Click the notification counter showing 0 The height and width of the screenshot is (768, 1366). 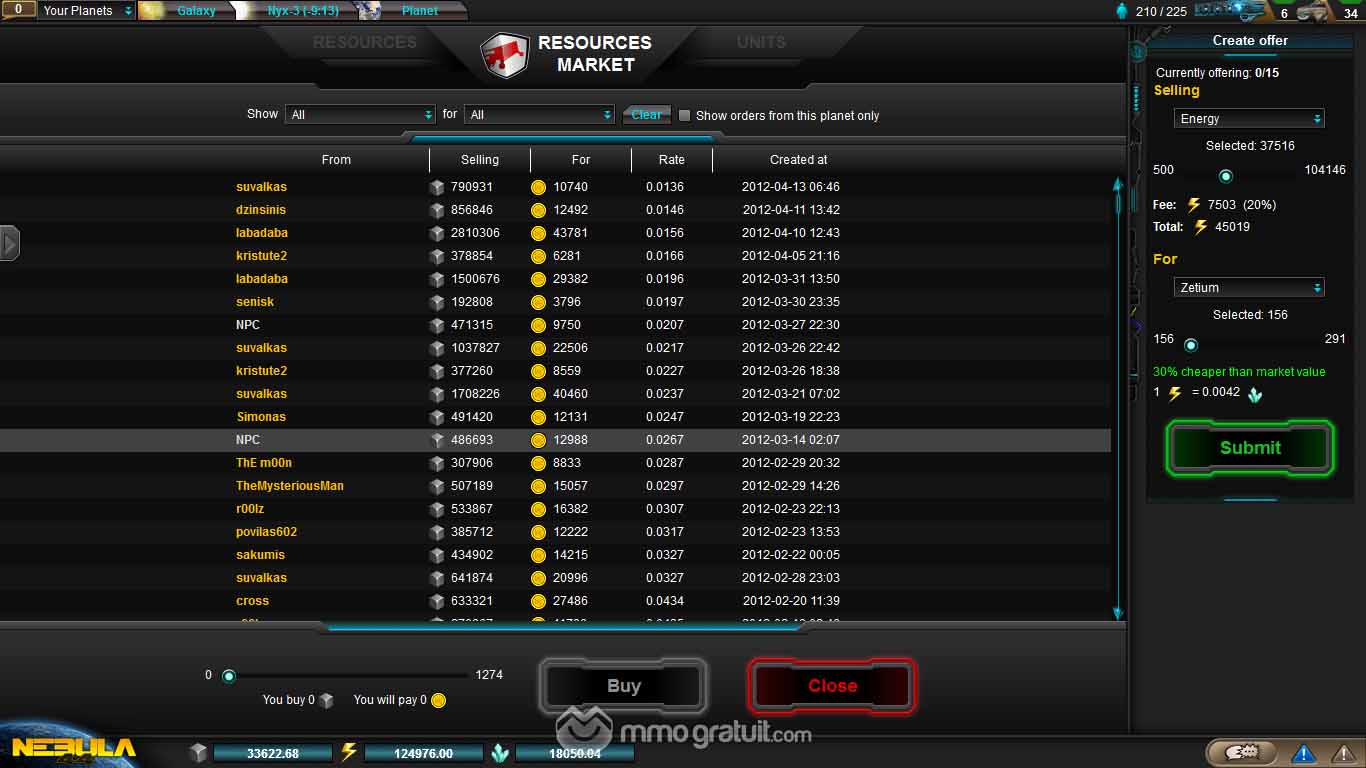[18, 10]
